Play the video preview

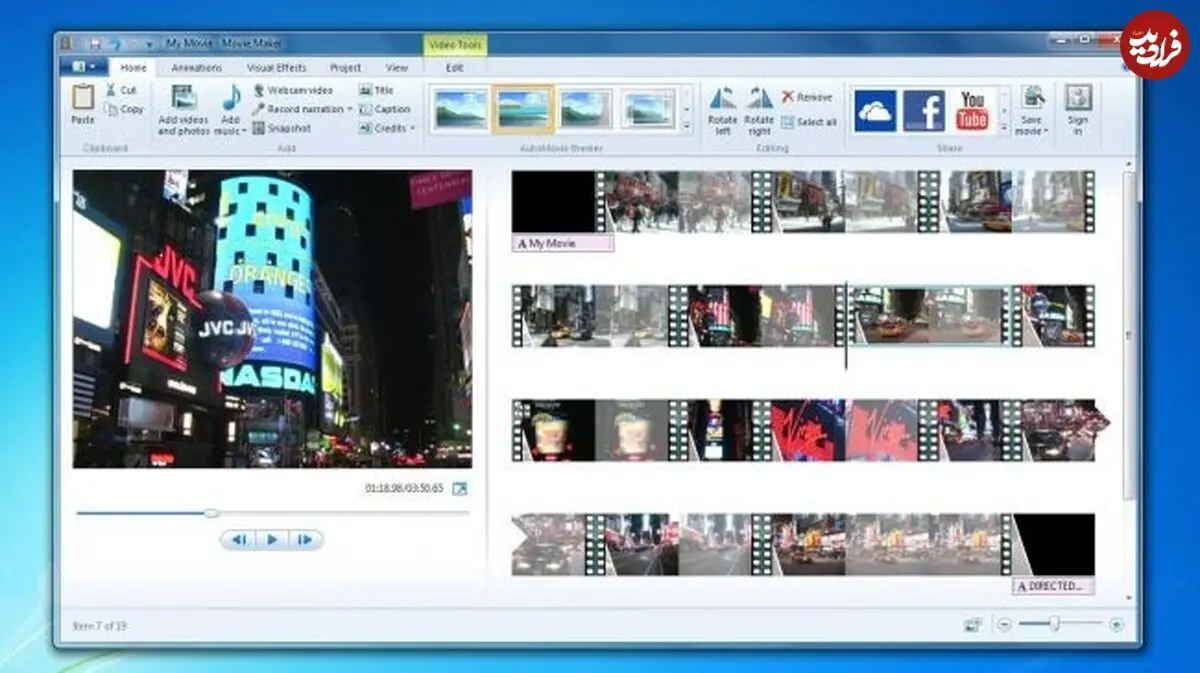pos(272,540)
